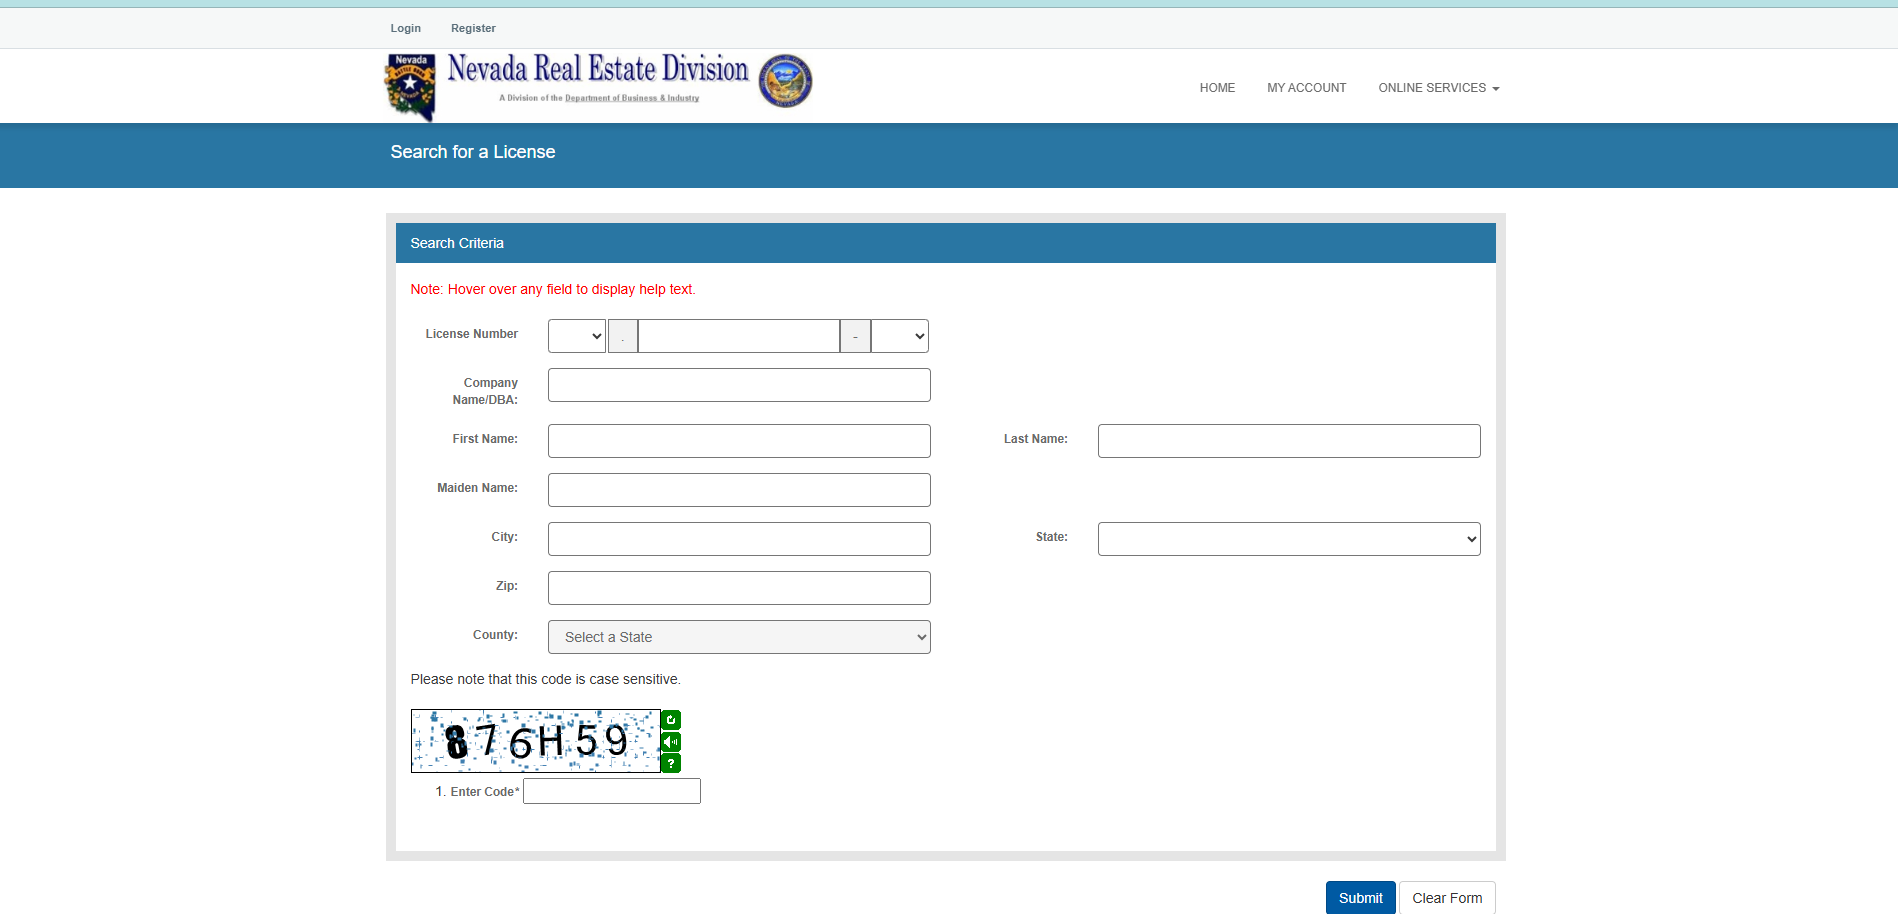The width and height of the screenshot is (1898, 914).
Task: Click the Enter Code captcha field
Action: click(612, 791)
